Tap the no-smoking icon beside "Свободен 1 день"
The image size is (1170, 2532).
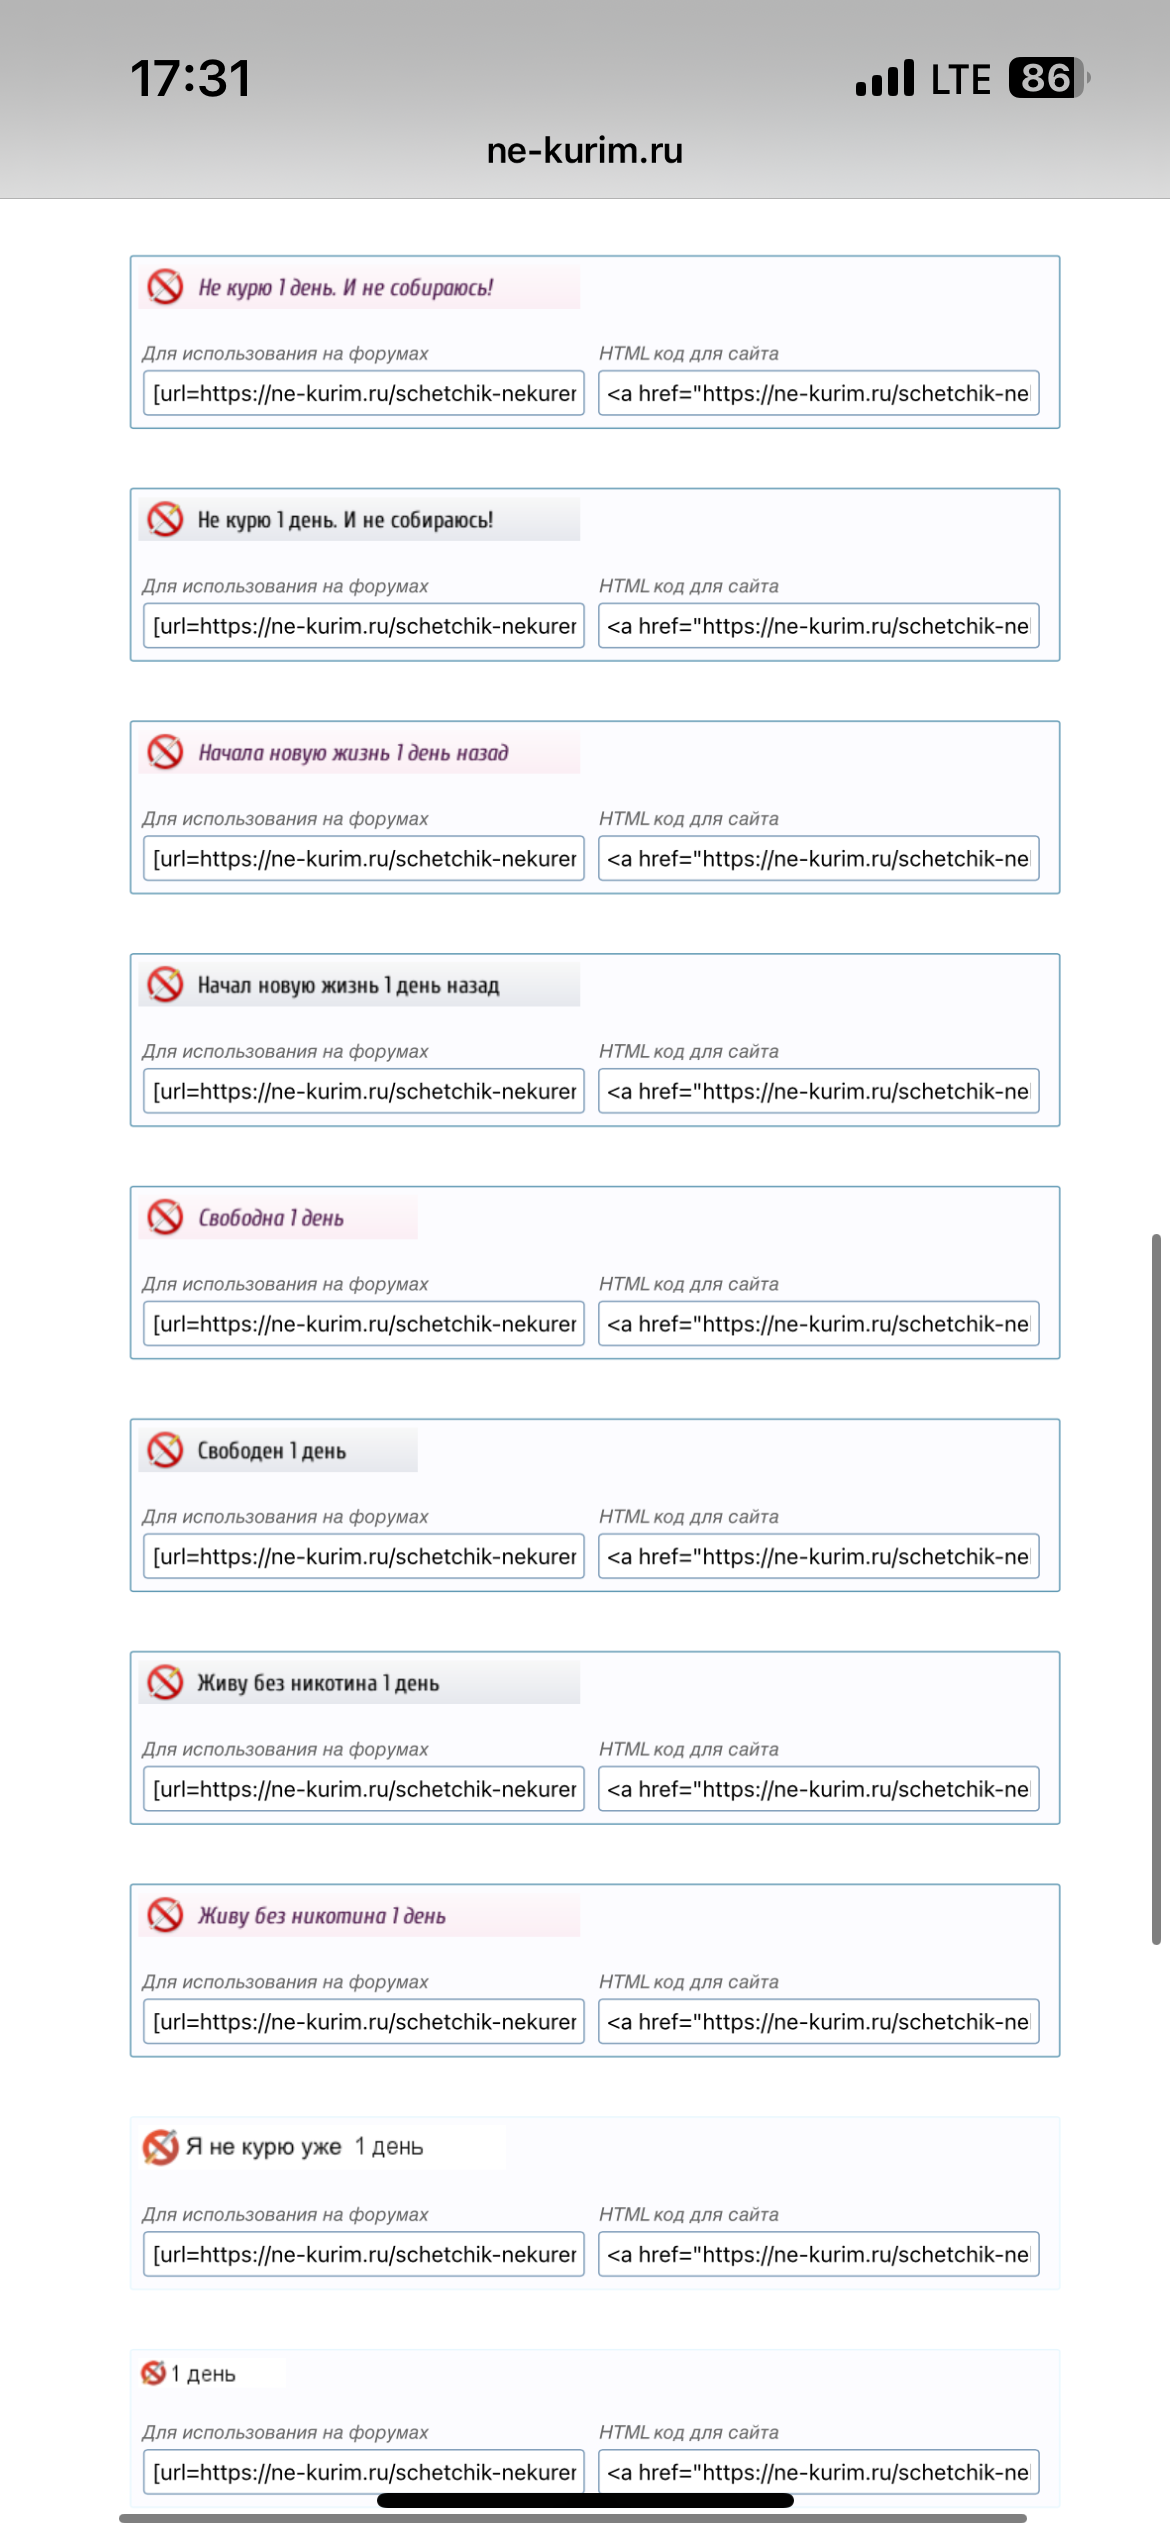165,1450
